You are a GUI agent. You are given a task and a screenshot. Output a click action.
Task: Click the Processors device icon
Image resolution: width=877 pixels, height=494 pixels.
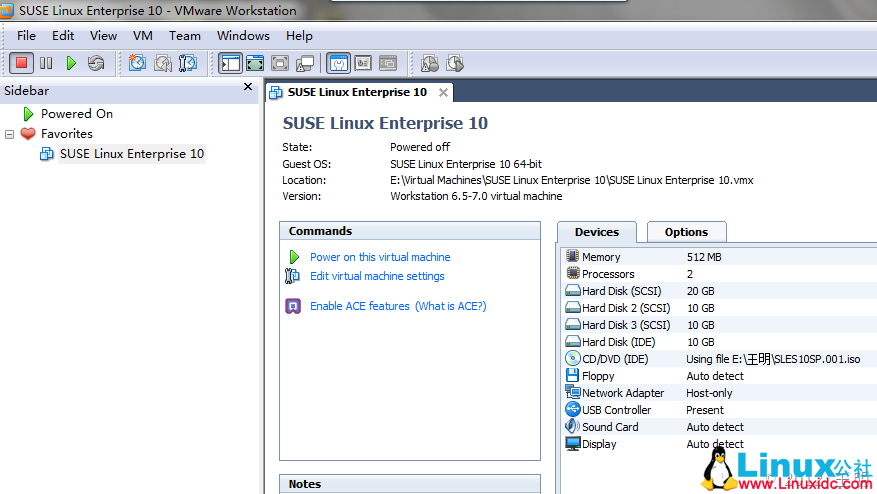pyautogui.click(x=573, y=273)
